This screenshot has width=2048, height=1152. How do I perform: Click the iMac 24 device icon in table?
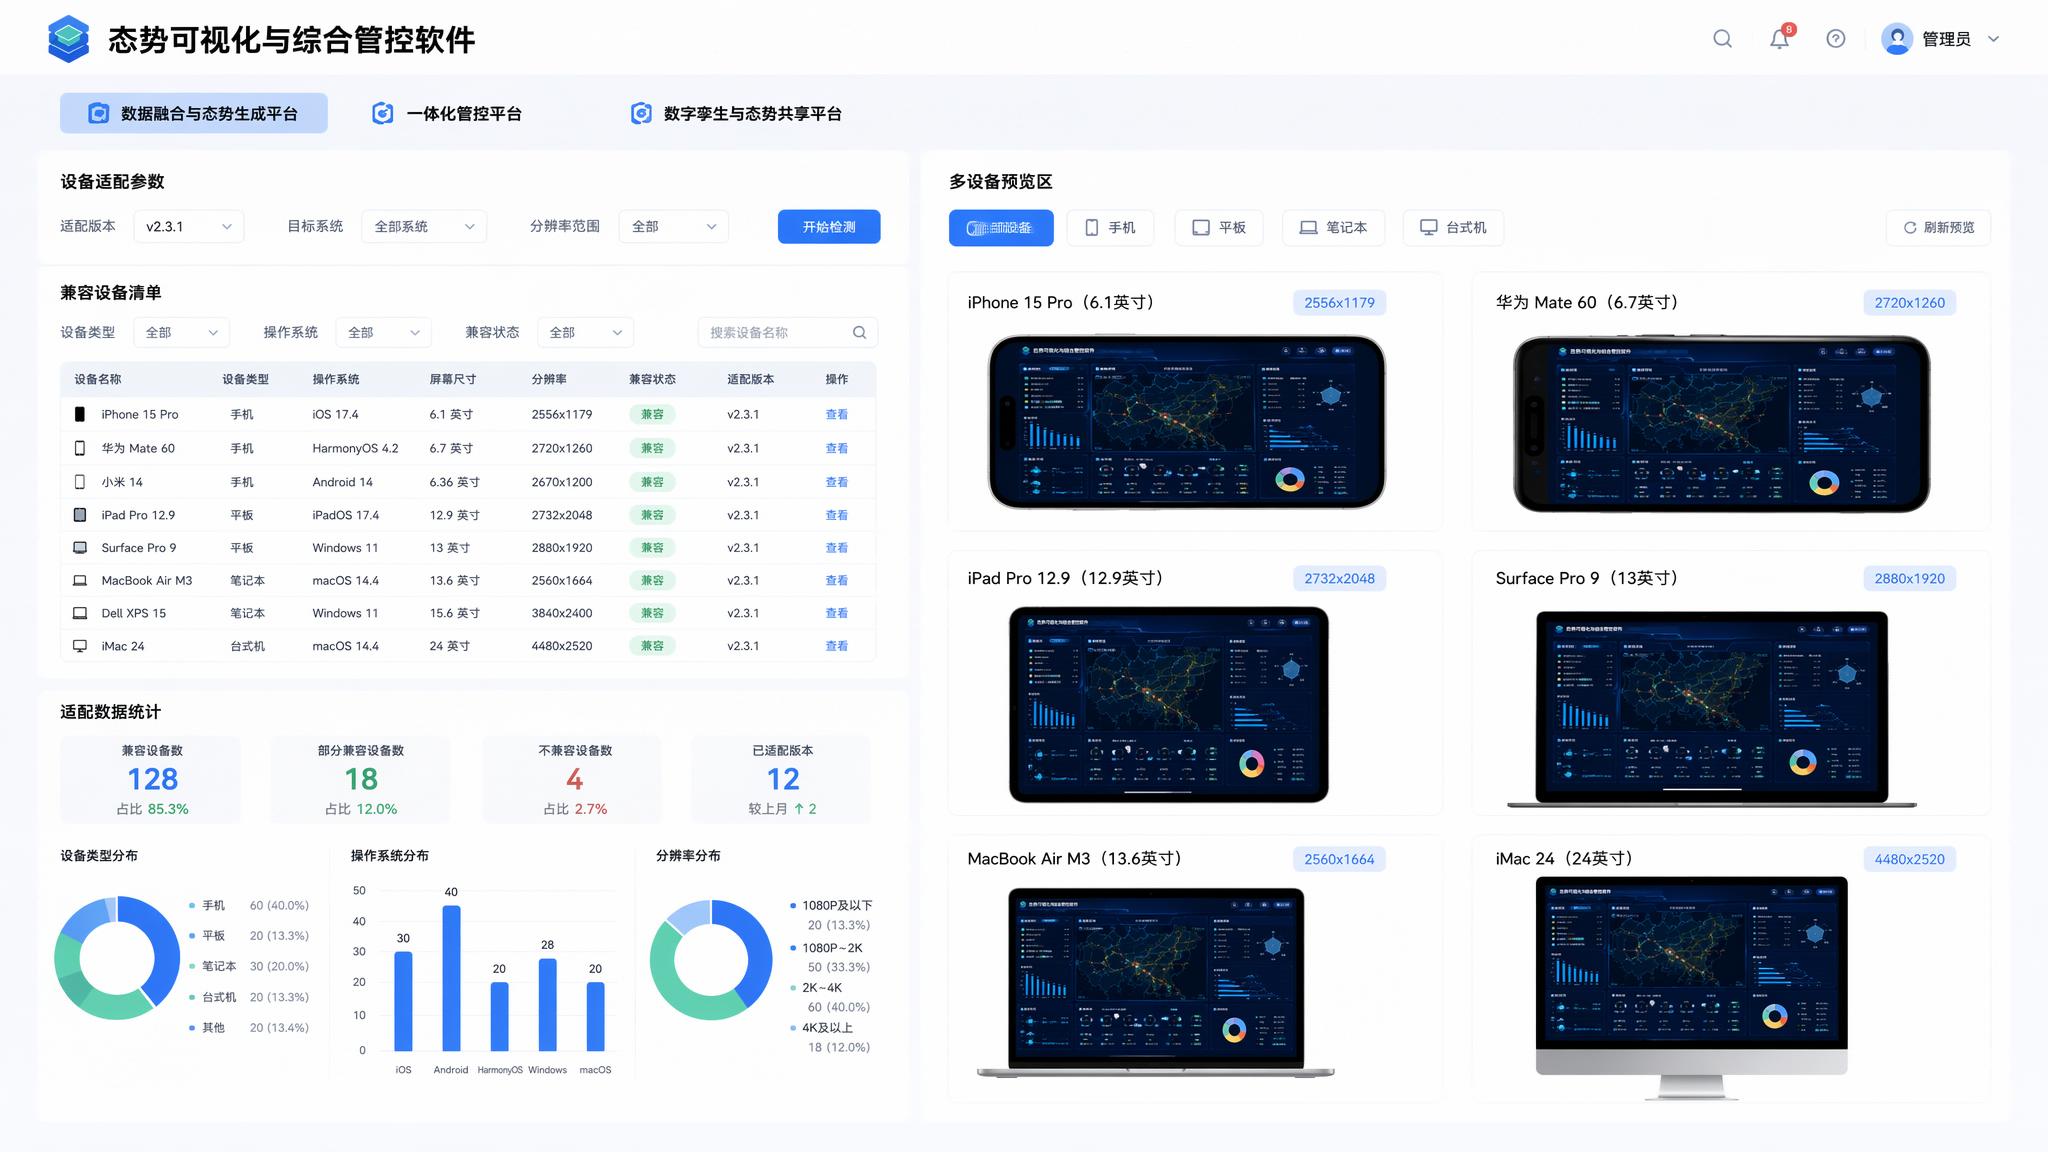(80, 646)
